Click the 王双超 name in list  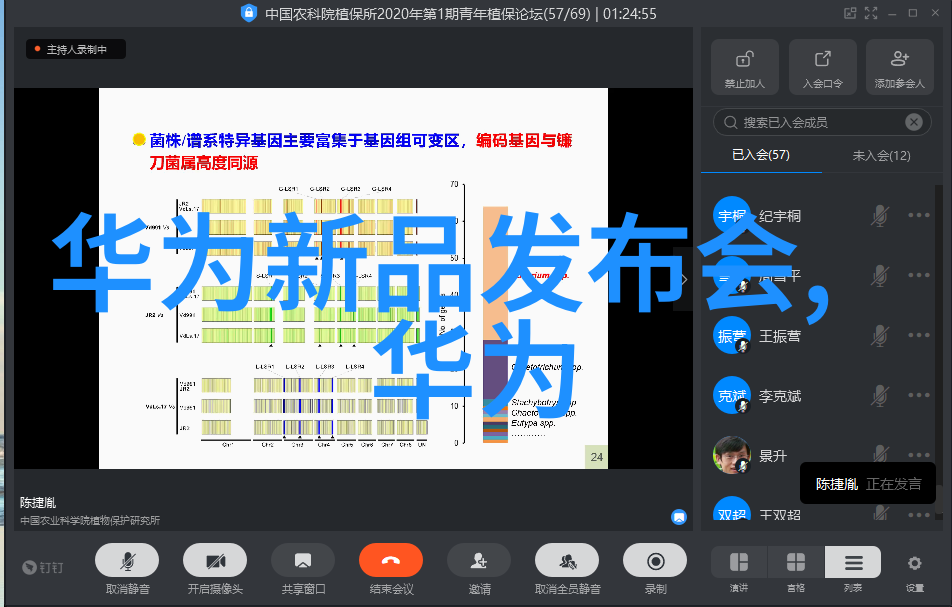click(x=780, y=515)
